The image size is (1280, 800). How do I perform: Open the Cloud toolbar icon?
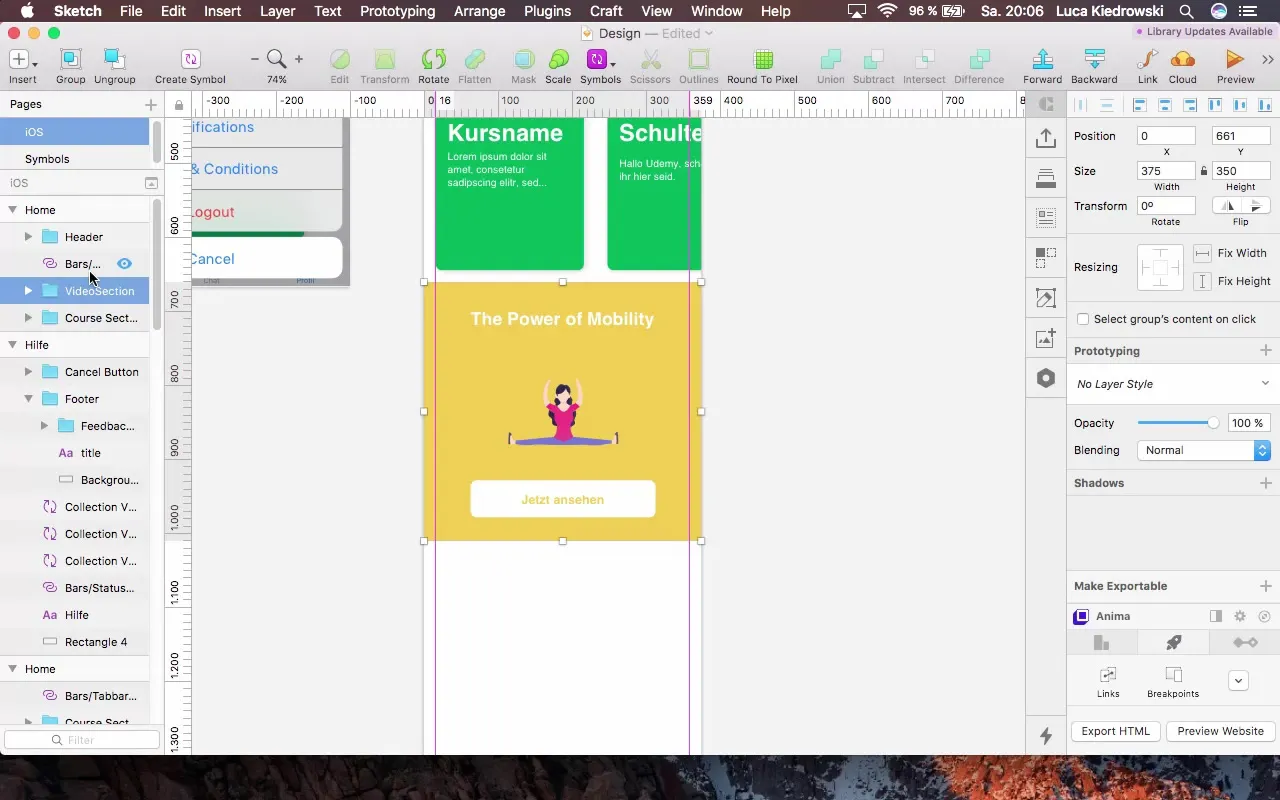(x=1182, y=60)
